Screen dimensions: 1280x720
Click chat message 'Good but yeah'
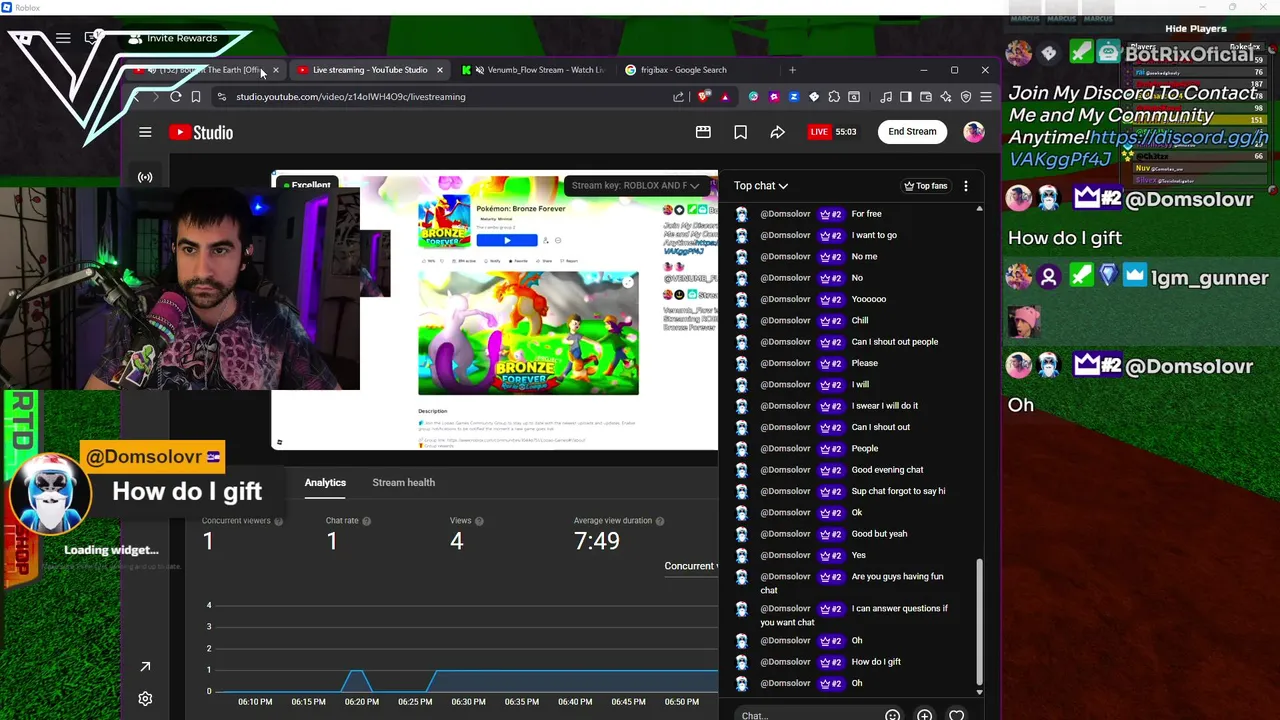pyautogui.click(x=879, y=534)
